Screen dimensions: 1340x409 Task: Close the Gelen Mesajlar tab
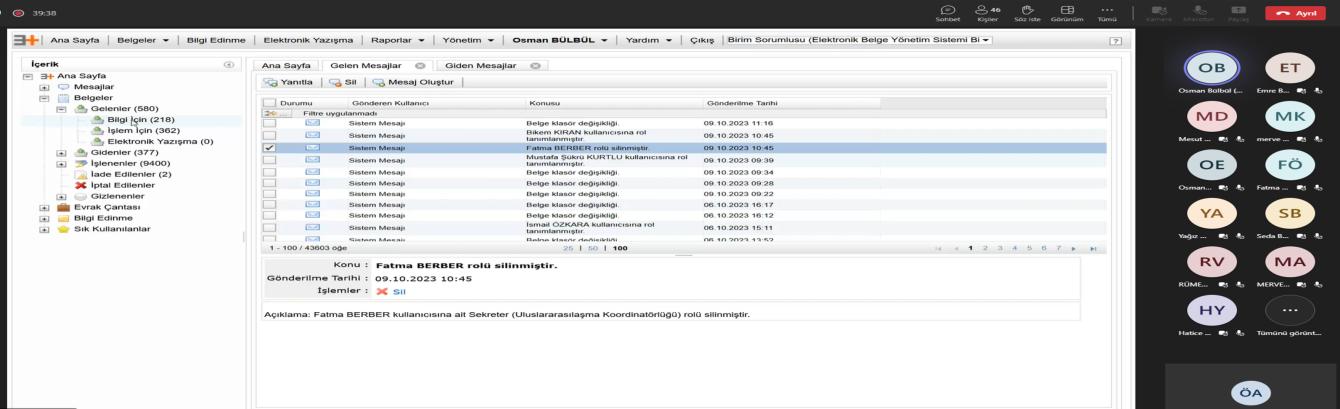click(420, 65)
